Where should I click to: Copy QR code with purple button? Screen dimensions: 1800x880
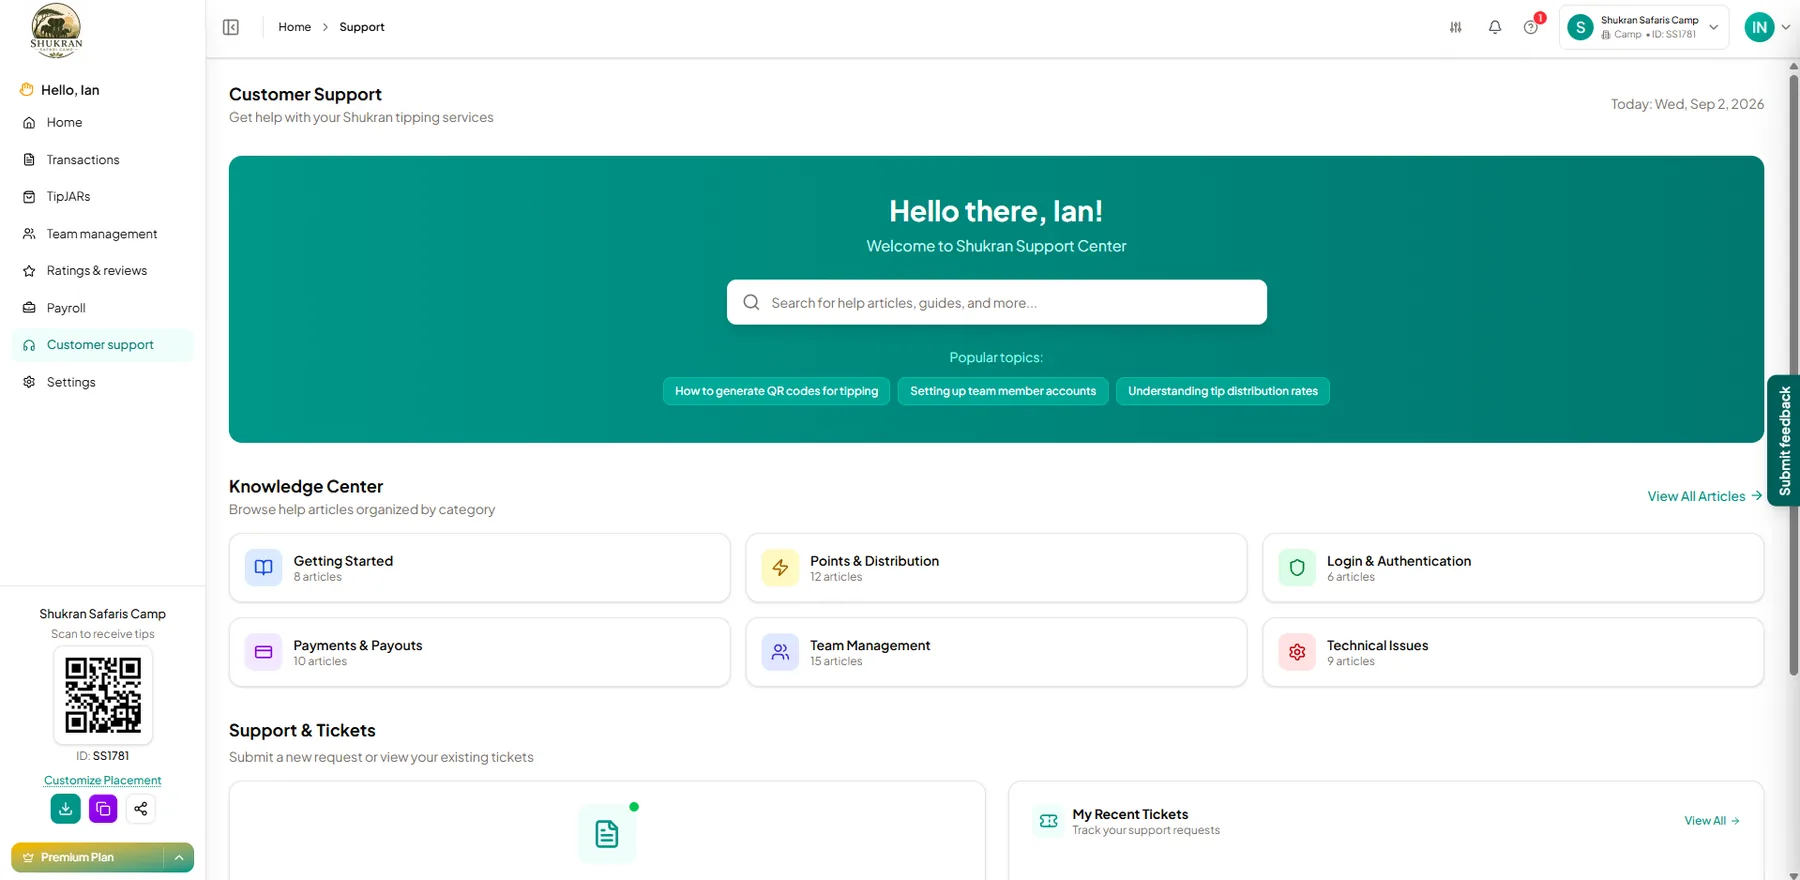tap(103, 809)
